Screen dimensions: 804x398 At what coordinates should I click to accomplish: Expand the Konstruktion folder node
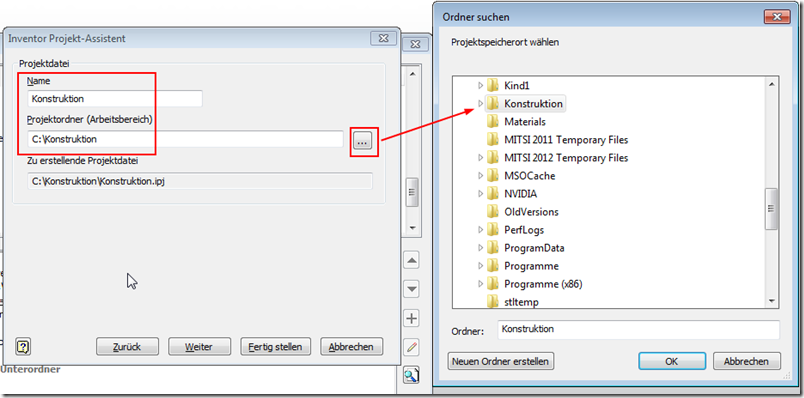pyautogui.click(x=480, y=104)
